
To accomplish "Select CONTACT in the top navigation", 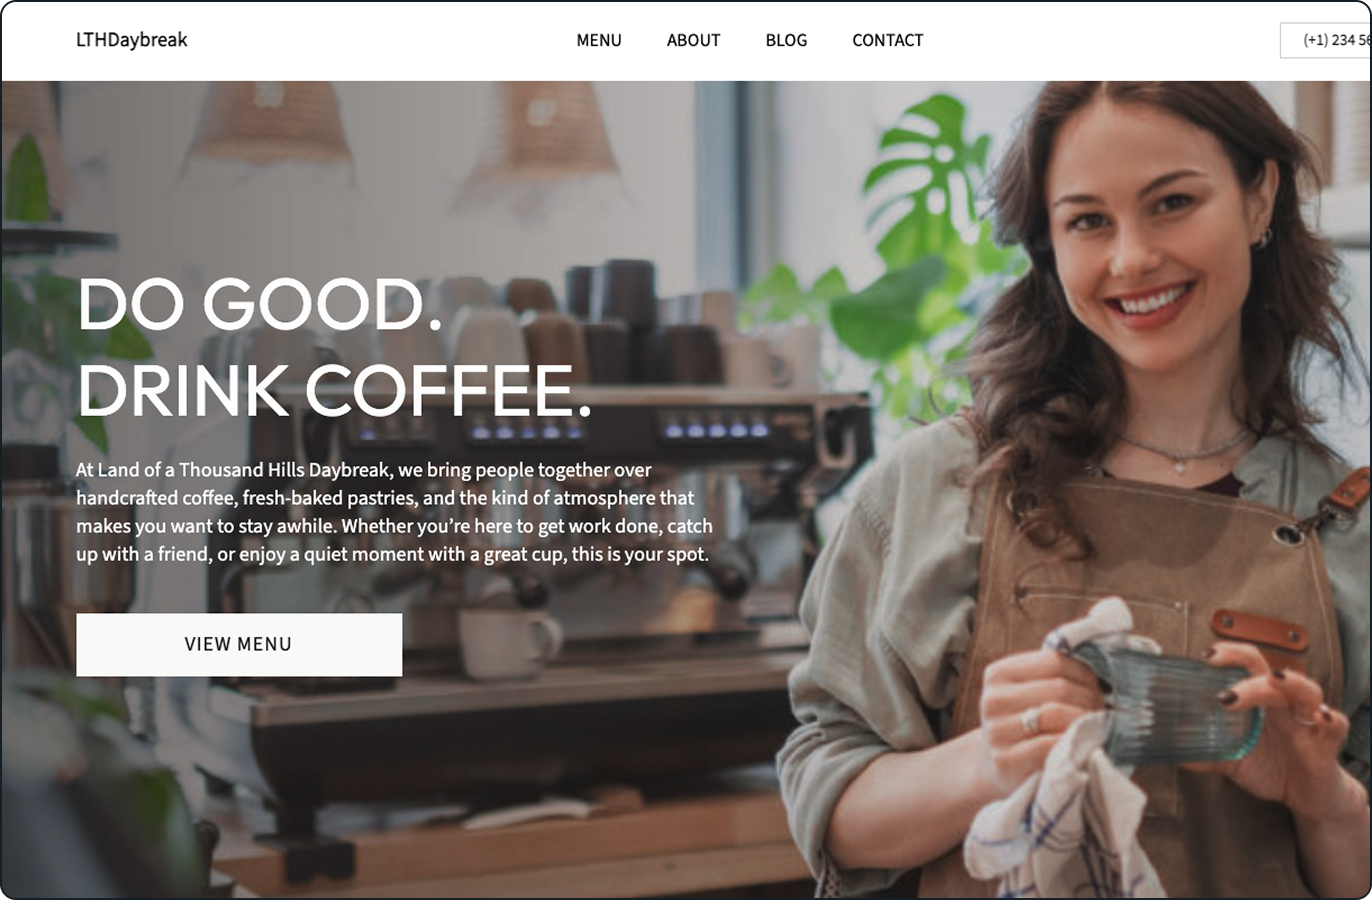I will [x=887, y=40].
